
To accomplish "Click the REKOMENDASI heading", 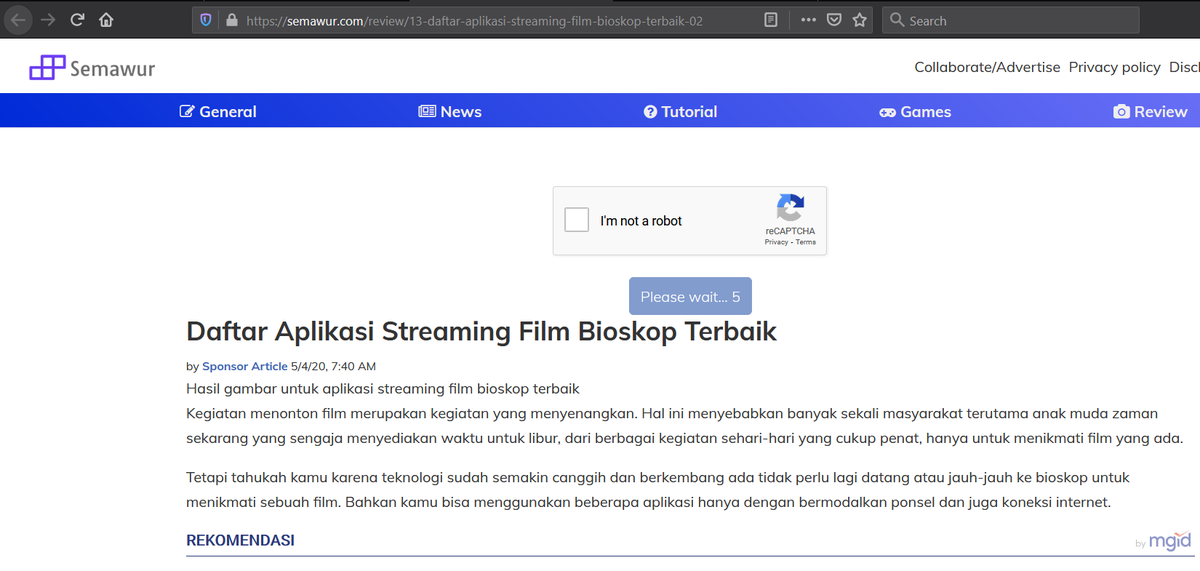I will [x=240, y=540].
